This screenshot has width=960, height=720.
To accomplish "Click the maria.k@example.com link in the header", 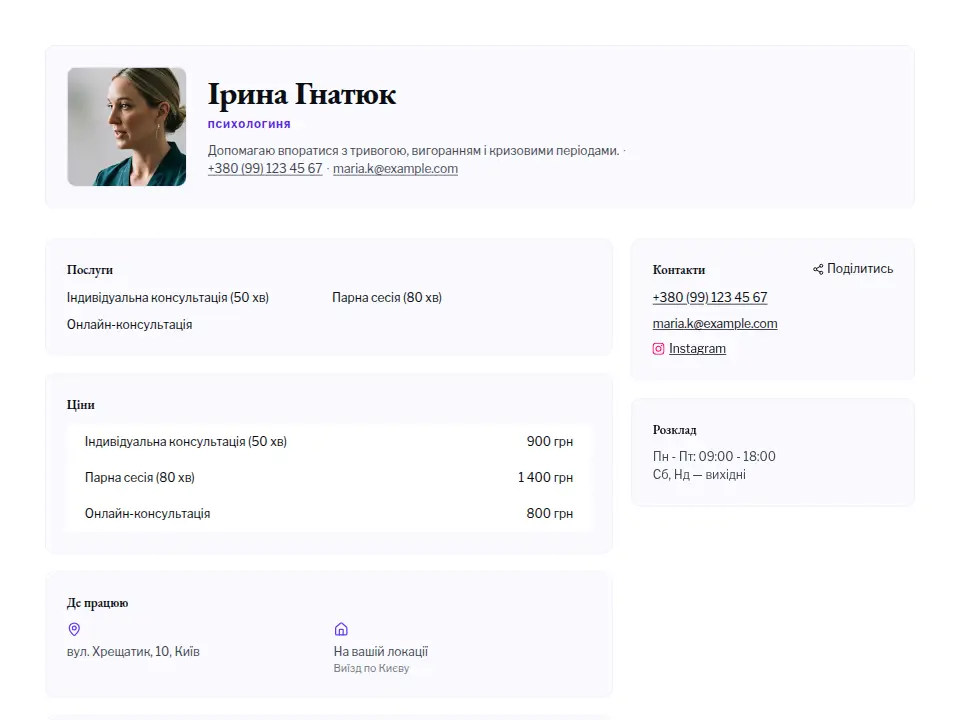I will 396,168.
